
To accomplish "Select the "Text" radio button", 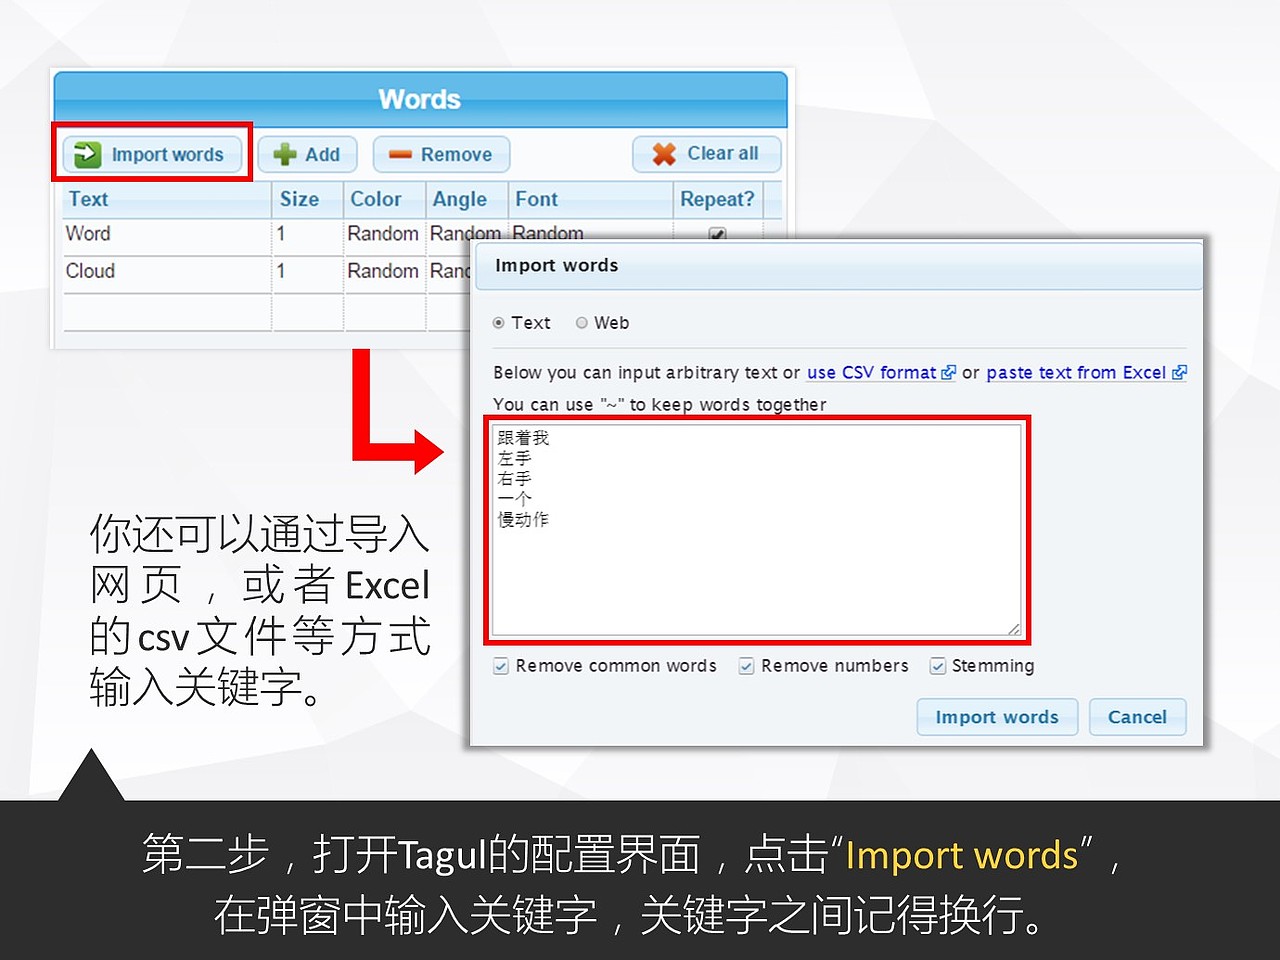I will (498, 322).
